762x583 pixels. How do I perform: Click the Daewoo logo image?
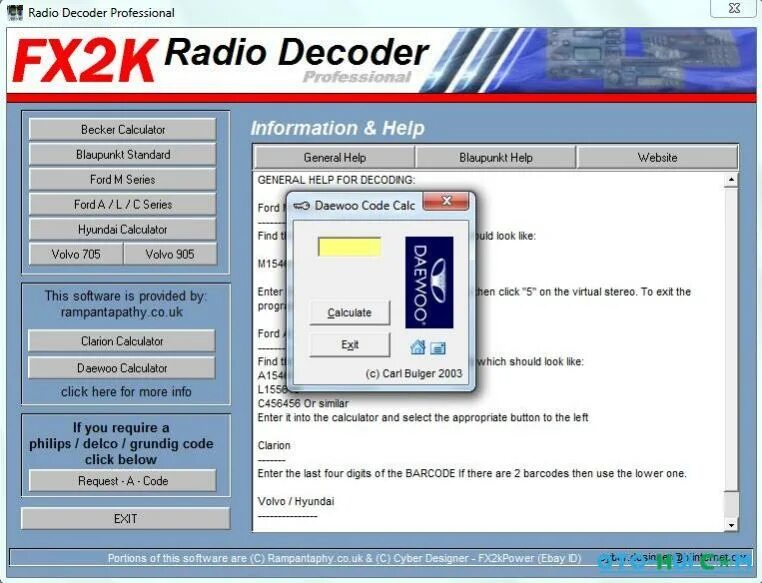[429, 282]
